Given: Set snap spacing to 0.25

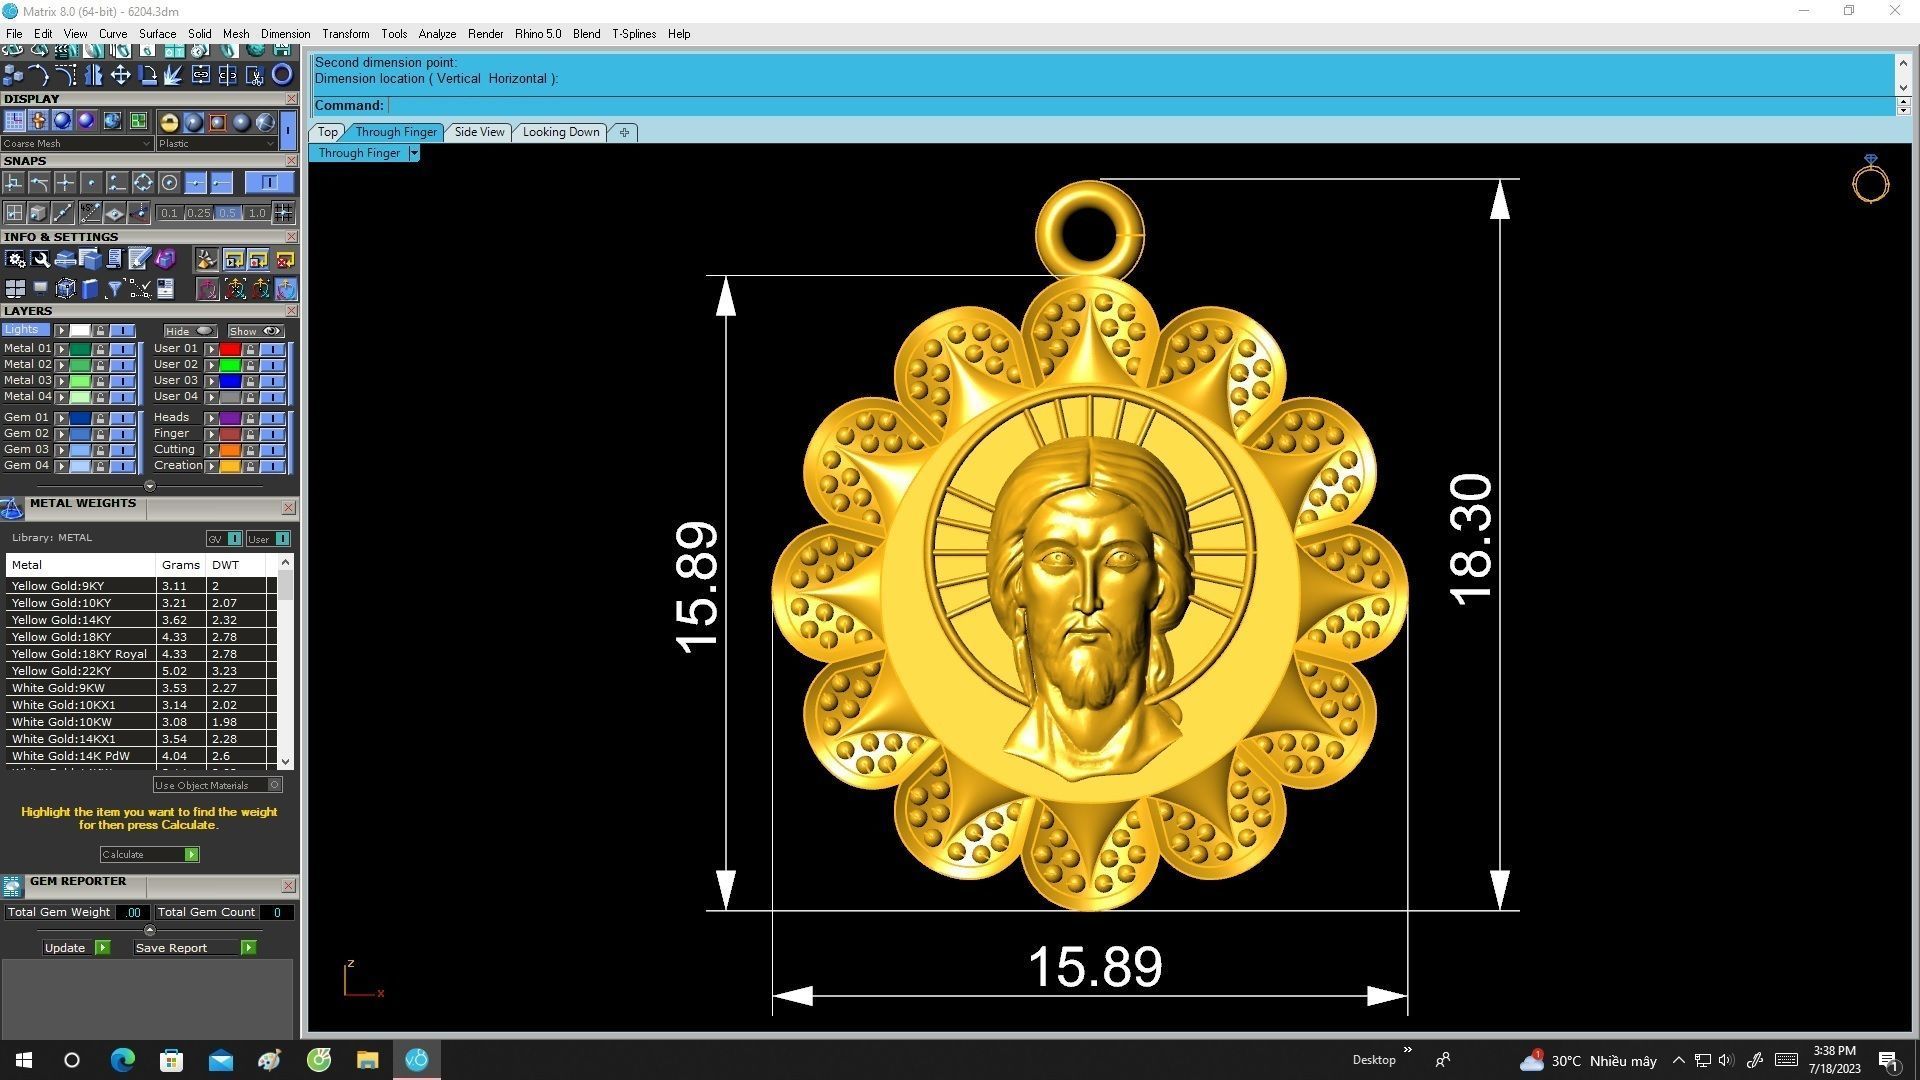Looking at the screenshot, I should [x=199, y=213].
